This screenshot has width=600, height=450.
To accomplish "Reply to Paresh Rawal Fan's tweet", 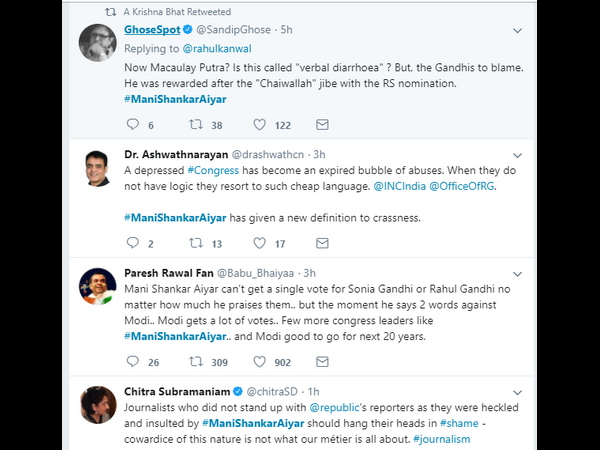I will (x=133, y=361).
